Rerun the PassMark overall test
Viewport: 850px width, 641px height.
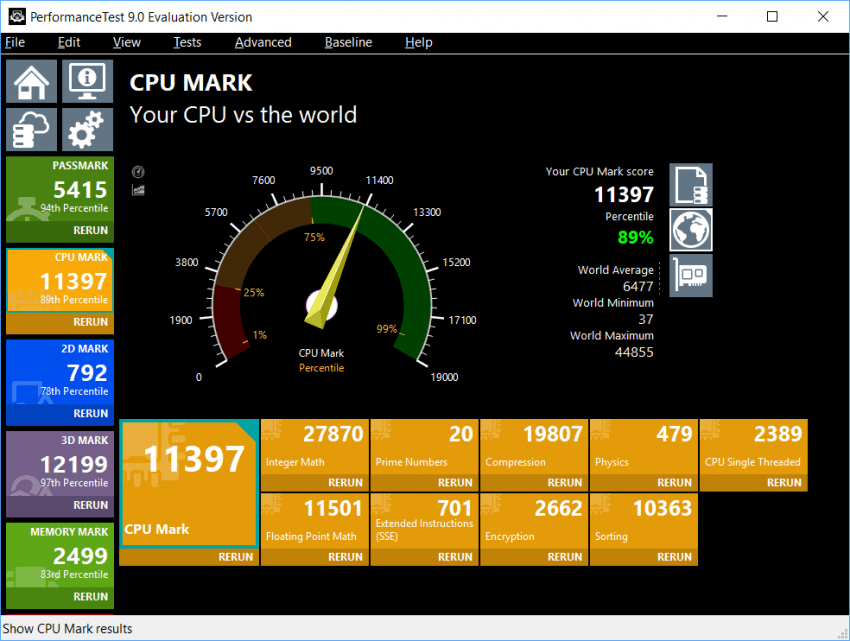[60, 230]
